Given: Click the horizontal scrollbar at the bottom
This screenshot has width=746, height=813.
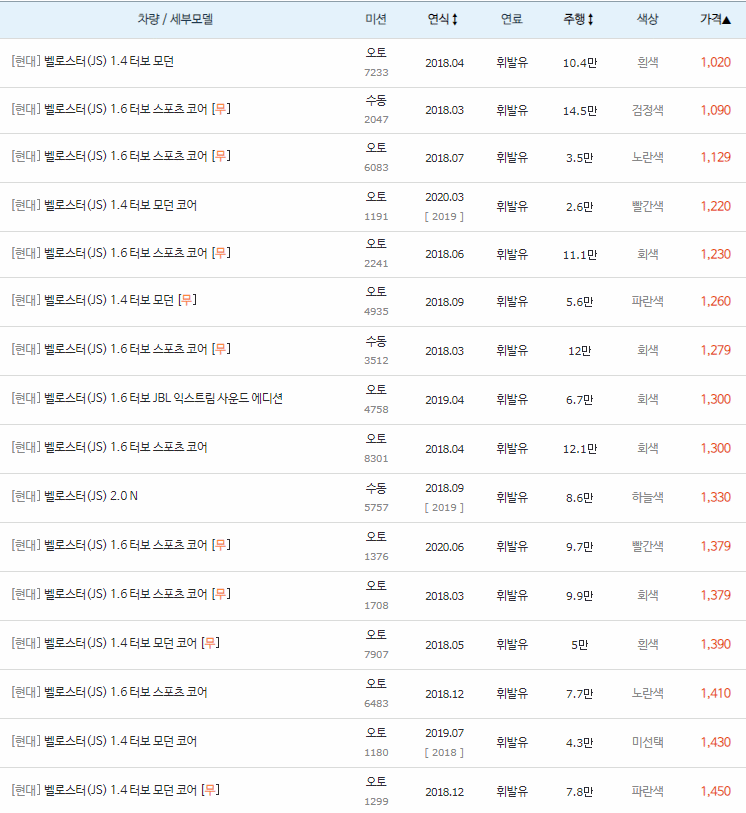Looking at the screenshot, I should pos(373,809).
